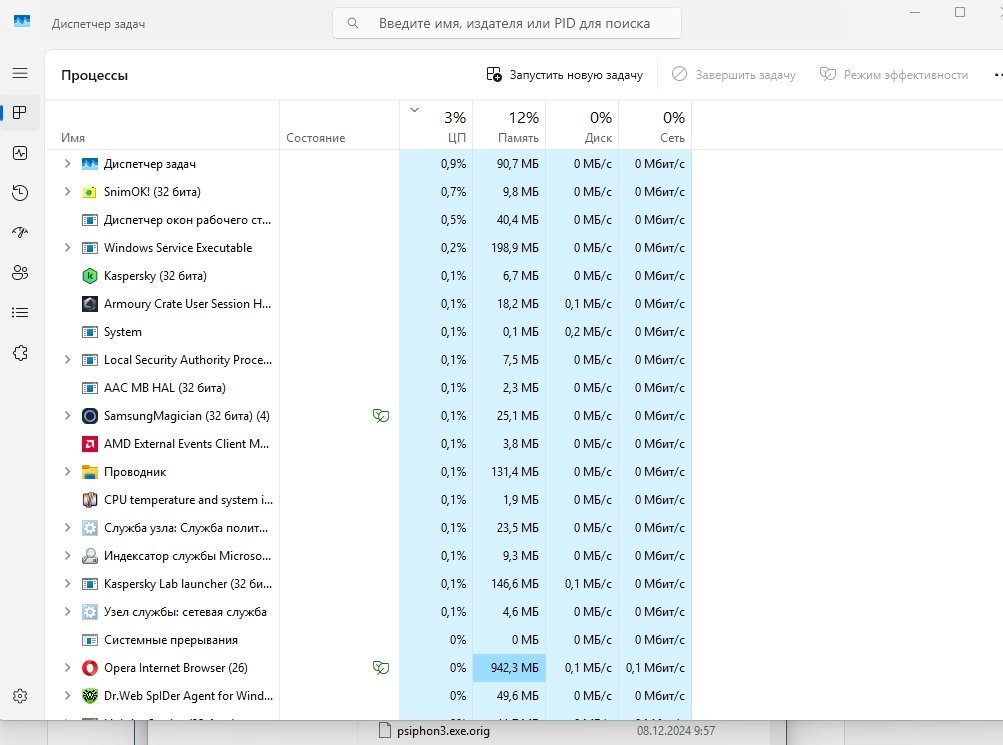The height and width of the screenshot is (745, 1003).
Task: Click the search magnifier icon
Action: point(352,23)
